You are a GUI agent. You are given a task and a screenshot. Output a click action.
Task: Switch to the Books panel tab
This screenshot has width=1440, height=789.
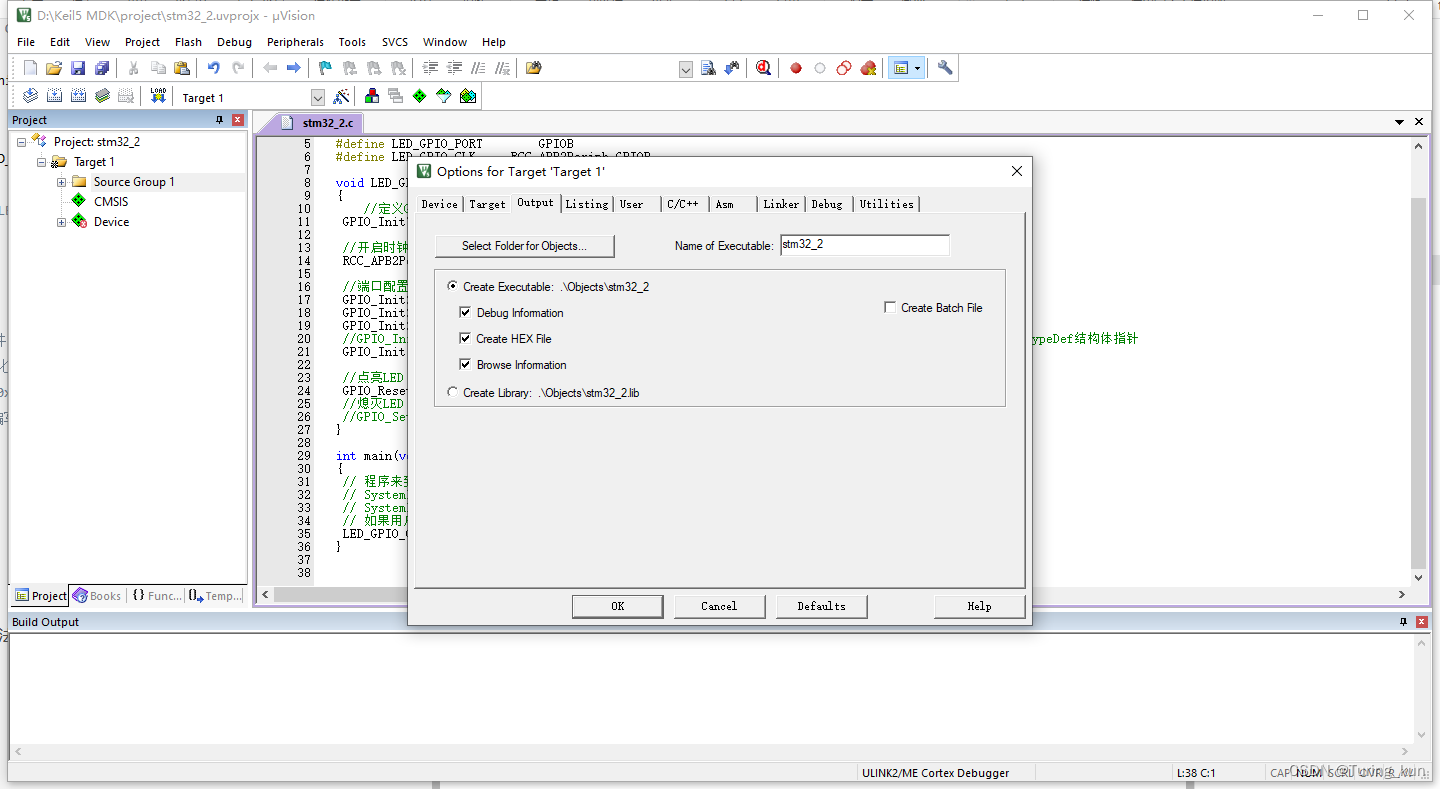[x=97, y=596]
